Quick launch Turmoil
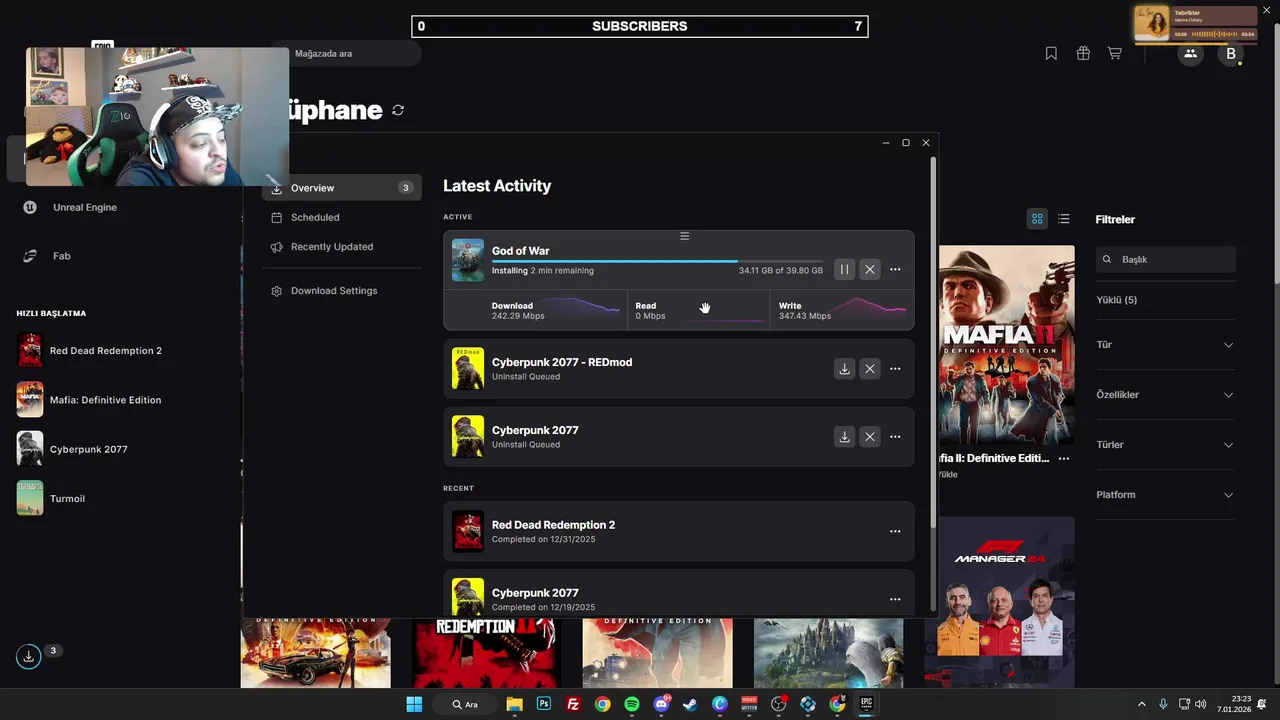The width and height of the screenshot is (1280, 720). (52, 498)
